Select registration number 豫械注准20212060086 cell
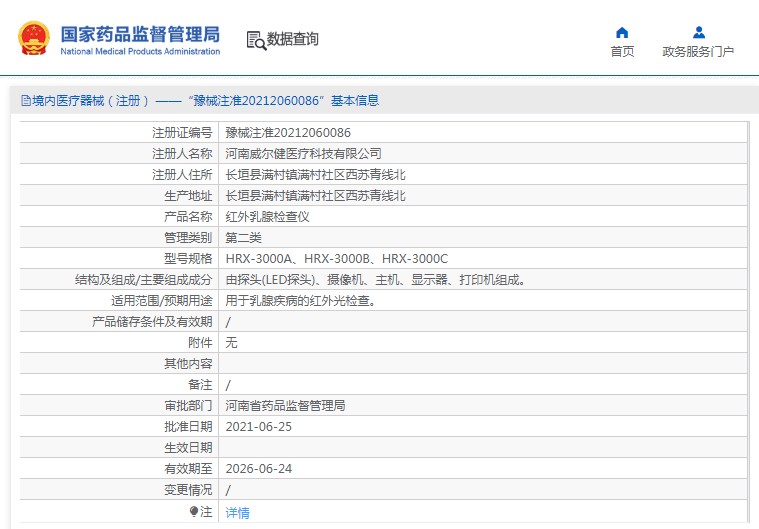Screen dimensions: 759x529 (288, 133)
